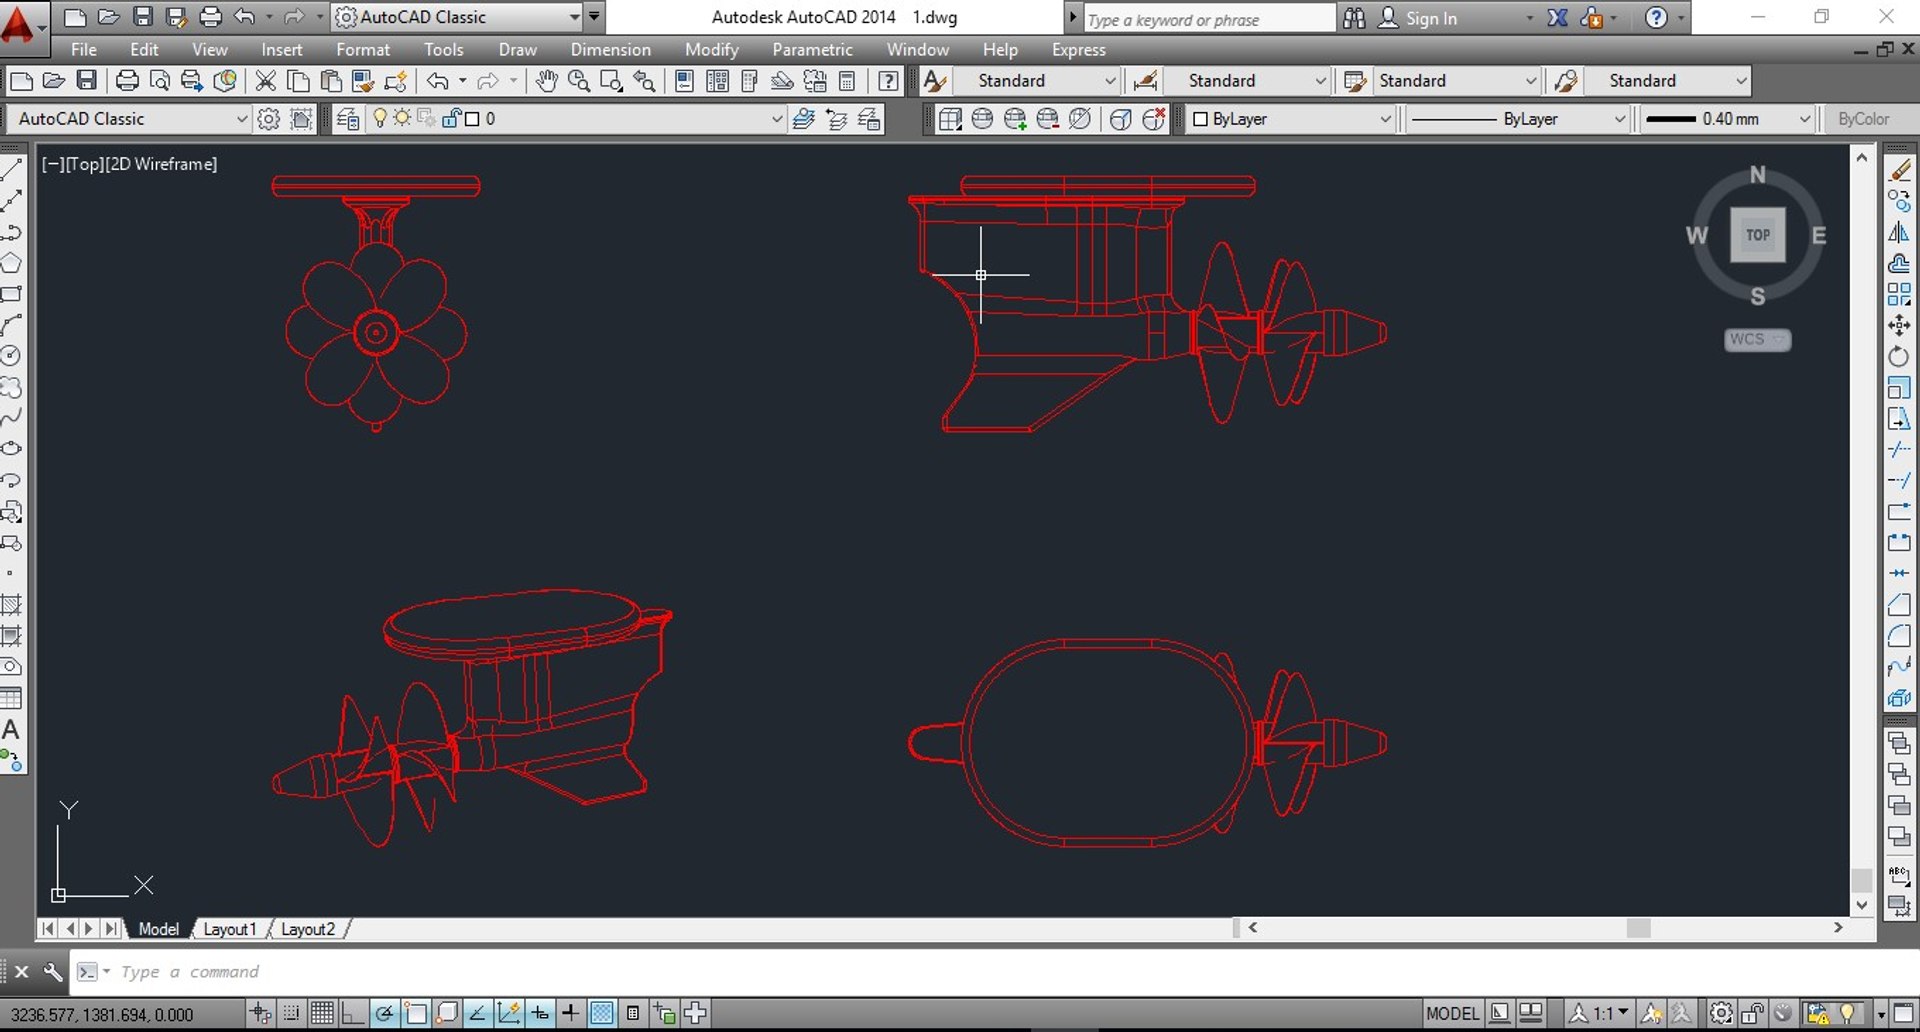Click the vertical scrollbar thumb of drawing area
The height and width of the screenshot is (1032, 1920).
1861,880
